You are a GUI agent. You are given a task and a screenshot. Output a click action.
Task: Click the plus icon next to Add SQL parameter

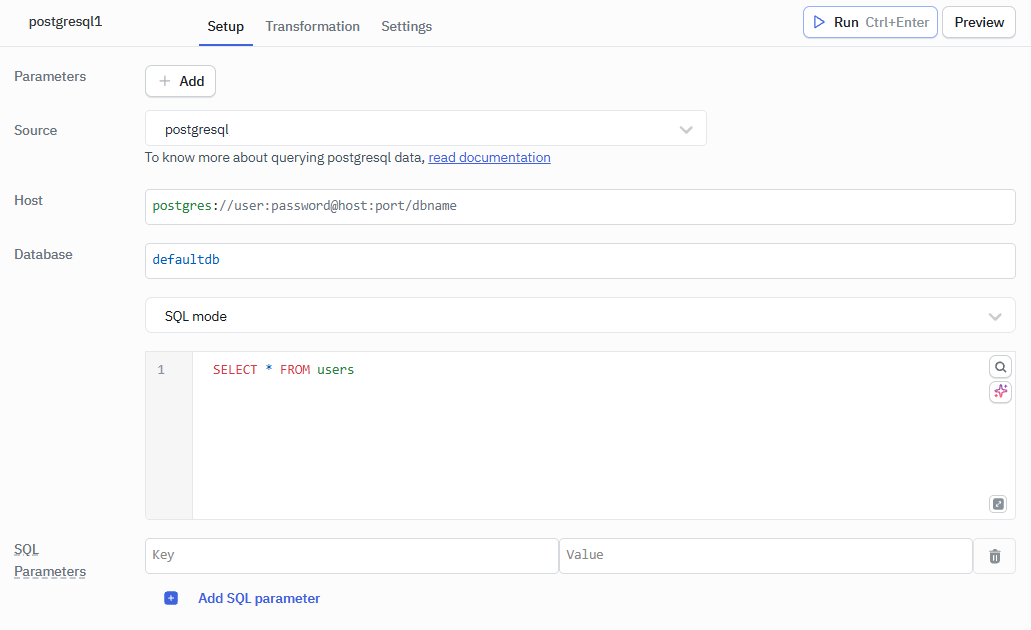(x=171, y=597)
